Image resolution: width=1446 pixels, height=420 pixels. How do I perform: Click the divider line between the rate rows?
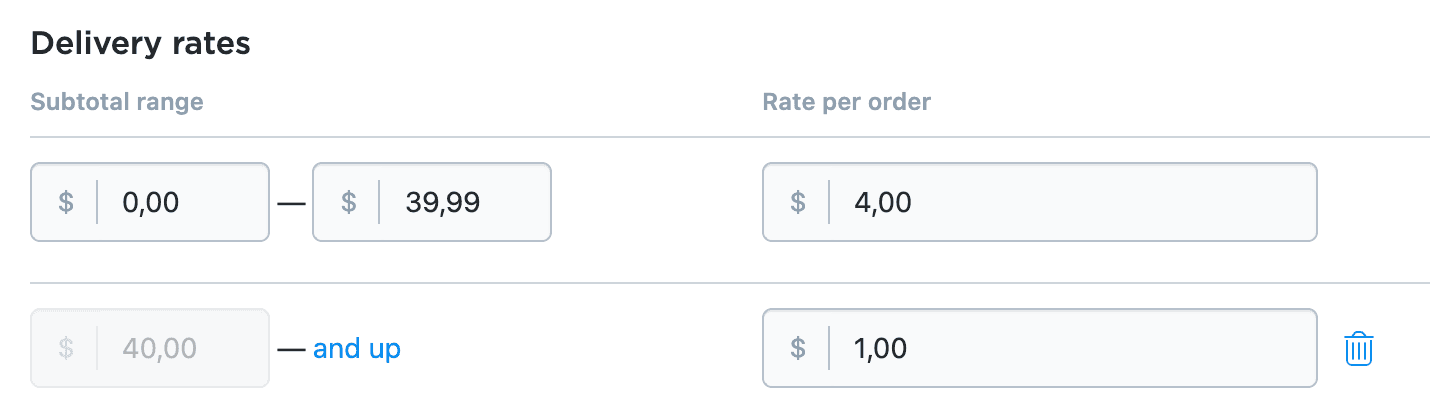[x=730, y=283]
